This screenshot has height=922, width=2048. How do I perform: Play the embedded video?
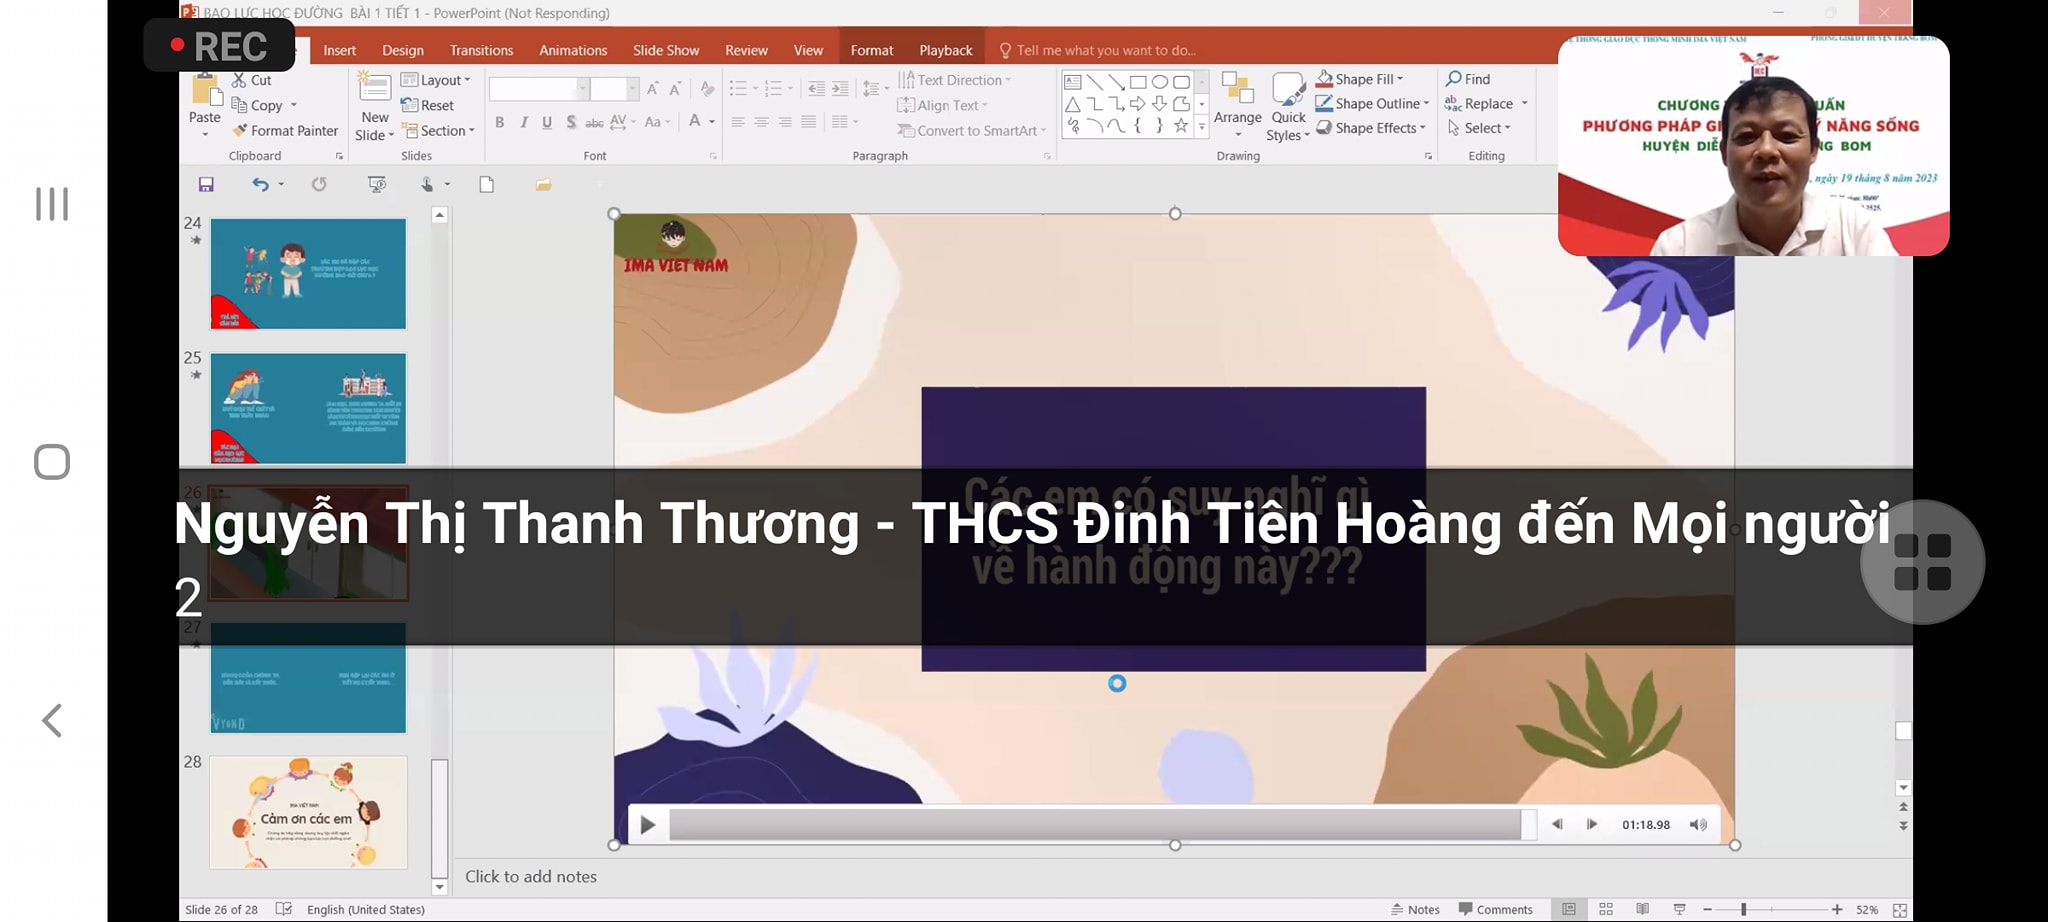pyautogui.click(x=647, y=825)
